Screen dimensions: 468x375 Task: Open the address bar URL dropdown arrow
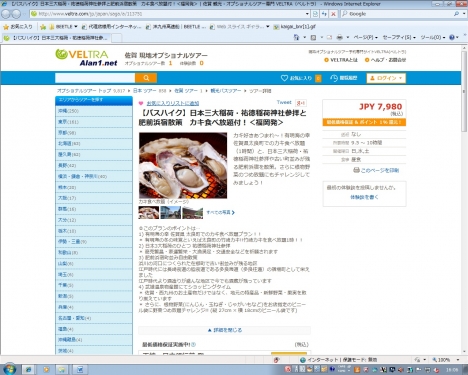(x=307, y=14)
